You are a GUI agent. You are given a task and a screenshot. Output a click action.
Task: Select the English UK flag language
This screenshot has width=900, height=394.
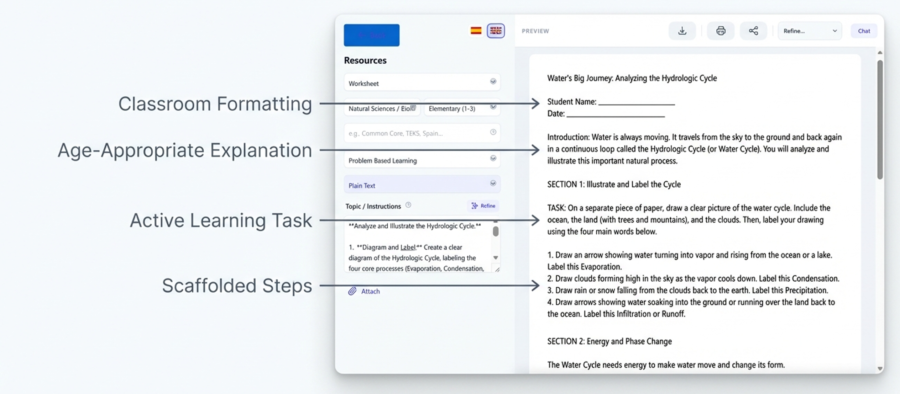coord(495,31)
